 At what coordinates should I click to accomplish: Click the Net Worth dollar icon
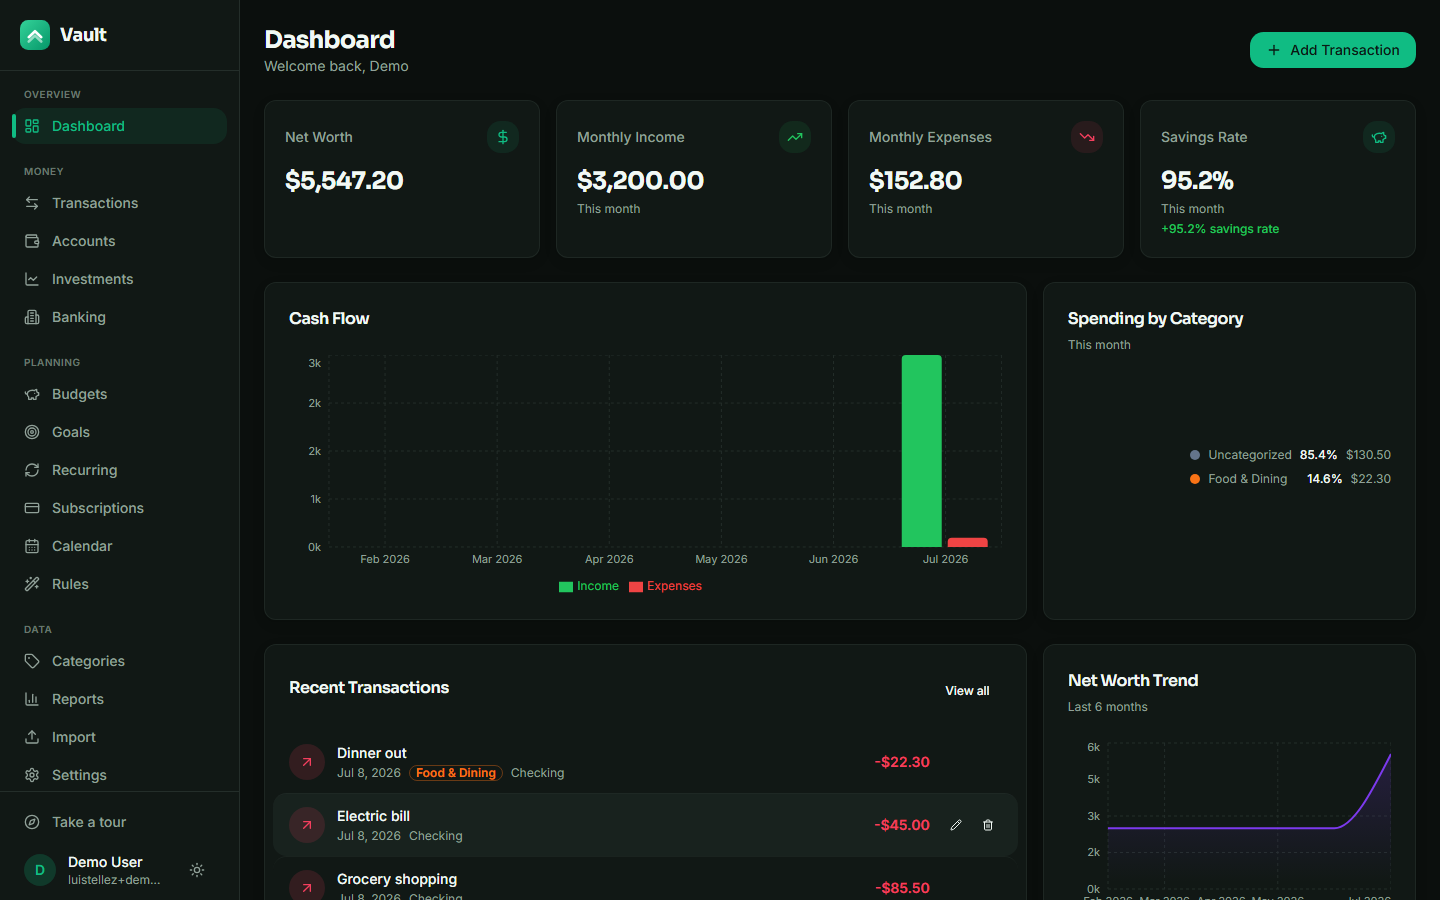point(503,137)
